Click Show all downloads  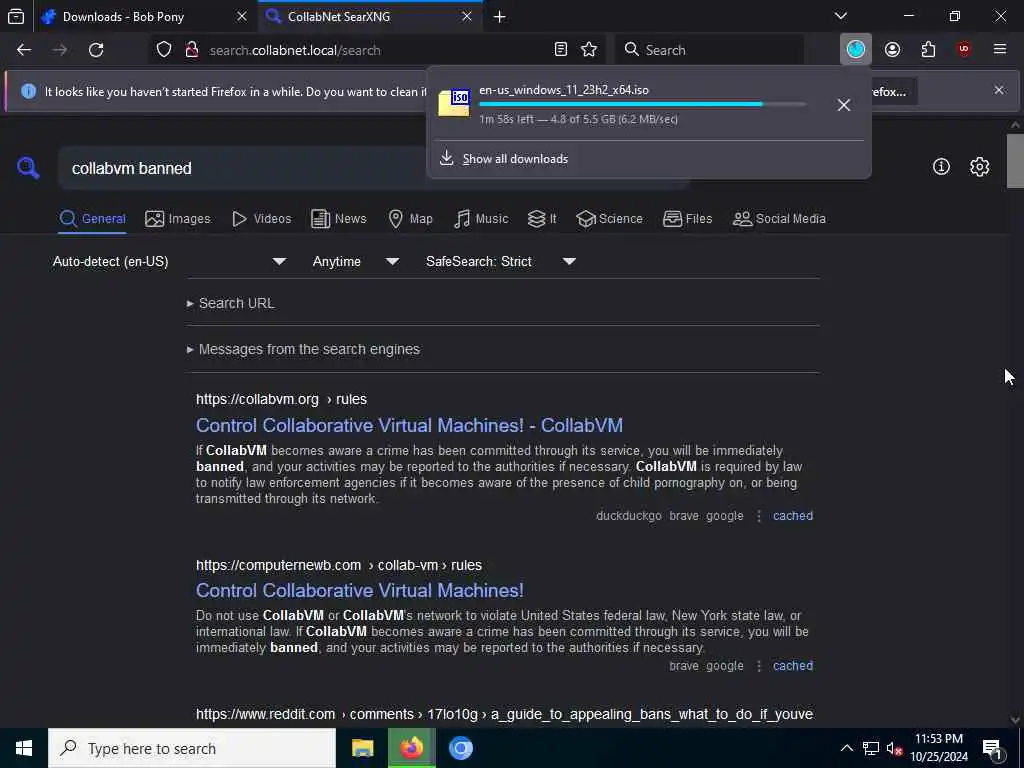(x=515, y=159)
